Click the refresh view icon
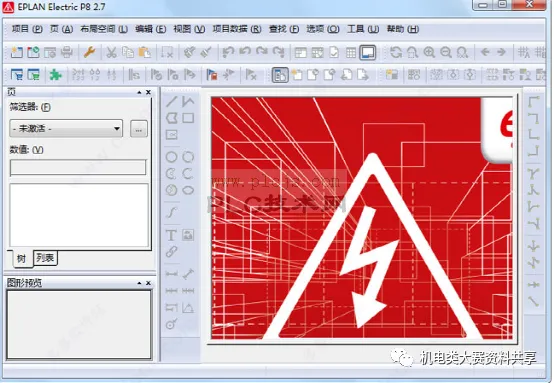This screenshot has width=554, height=383. pos(396,53)
